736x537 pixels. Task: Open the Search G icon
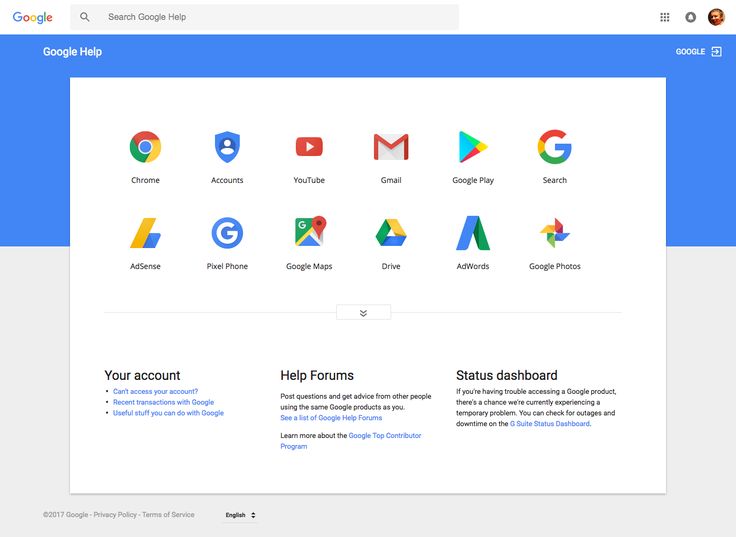point(555,147)
